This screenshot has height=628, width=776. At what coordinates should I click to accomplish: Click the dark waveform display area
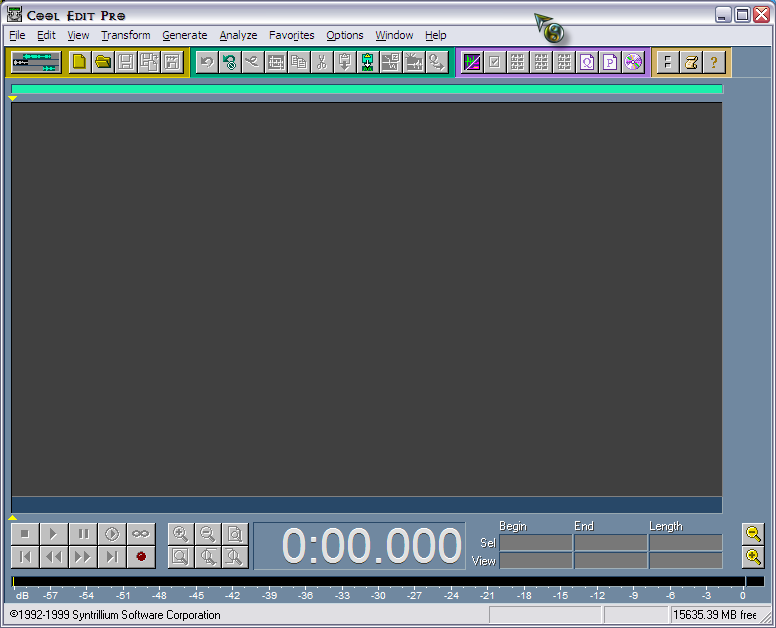pos(367,299)
